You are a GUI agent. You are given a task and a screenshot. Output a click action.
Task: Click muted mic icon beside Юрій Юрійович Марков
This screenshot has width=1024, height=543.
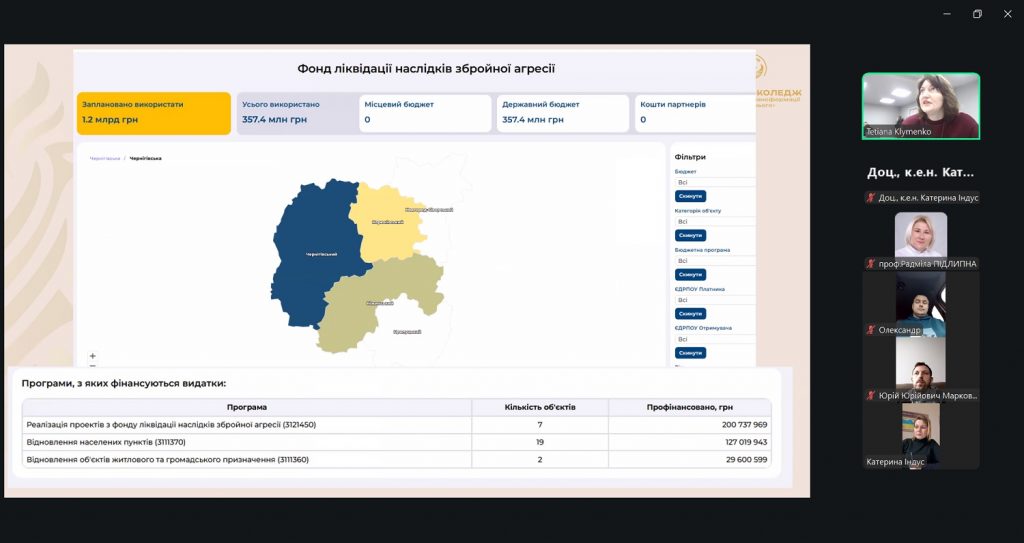[871, 396]
